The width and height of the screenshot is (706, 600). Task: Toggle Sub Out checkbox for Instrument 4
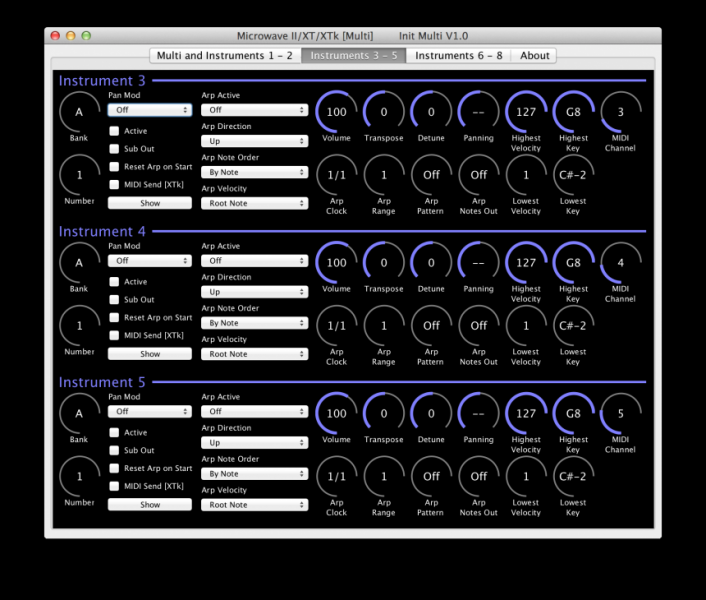115,299
